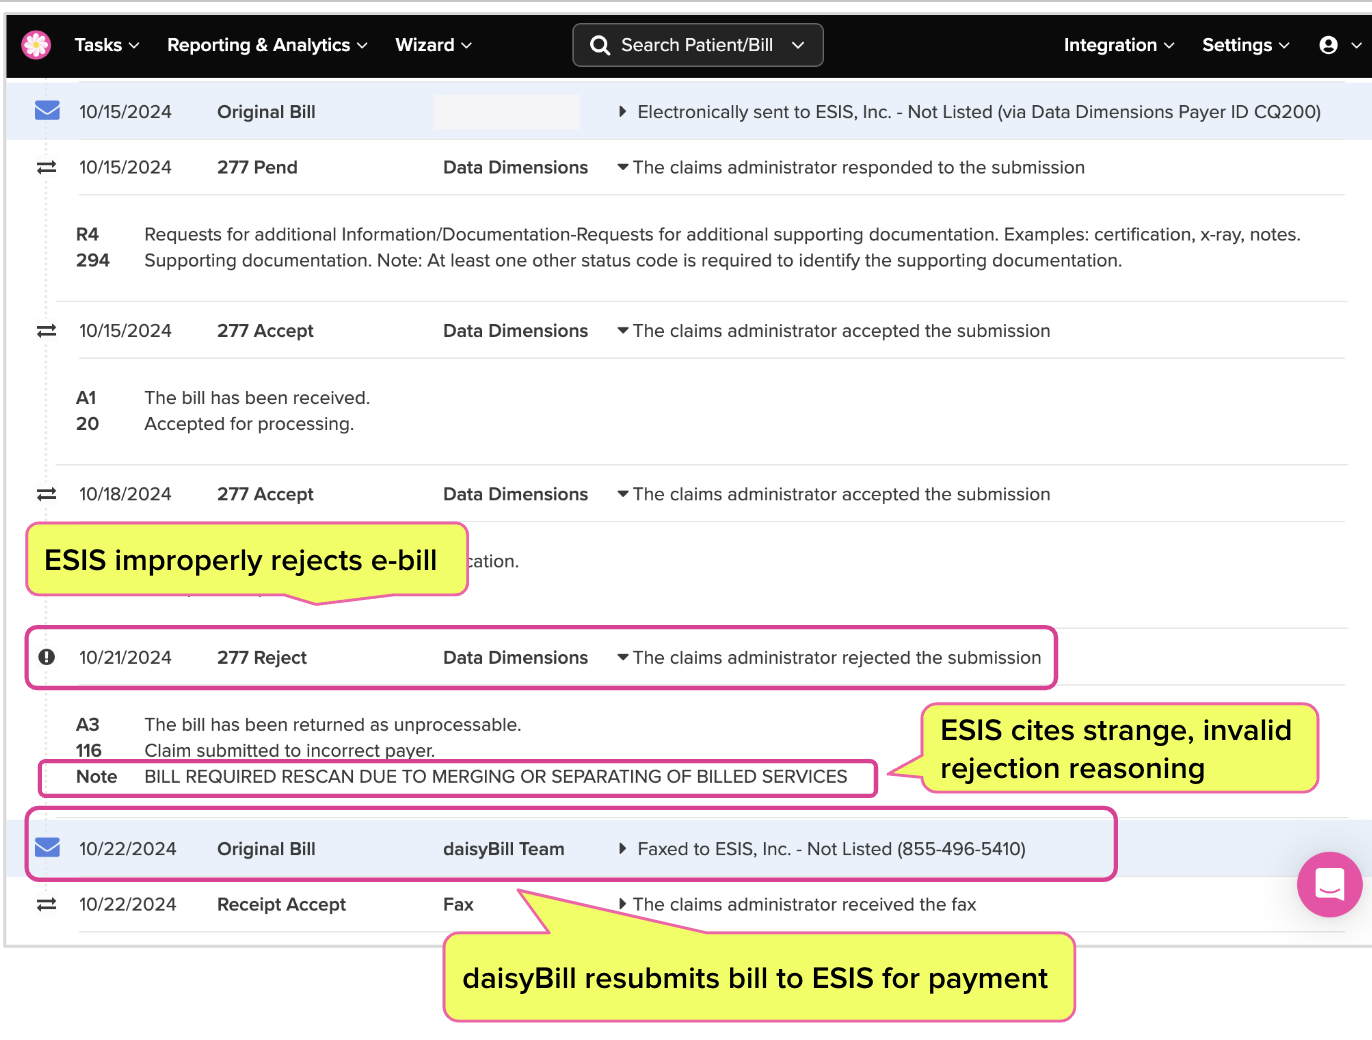Click the envelope icon for 10/15/2024 Original Bill
1372x1040 pixels.
click(47, 111)
